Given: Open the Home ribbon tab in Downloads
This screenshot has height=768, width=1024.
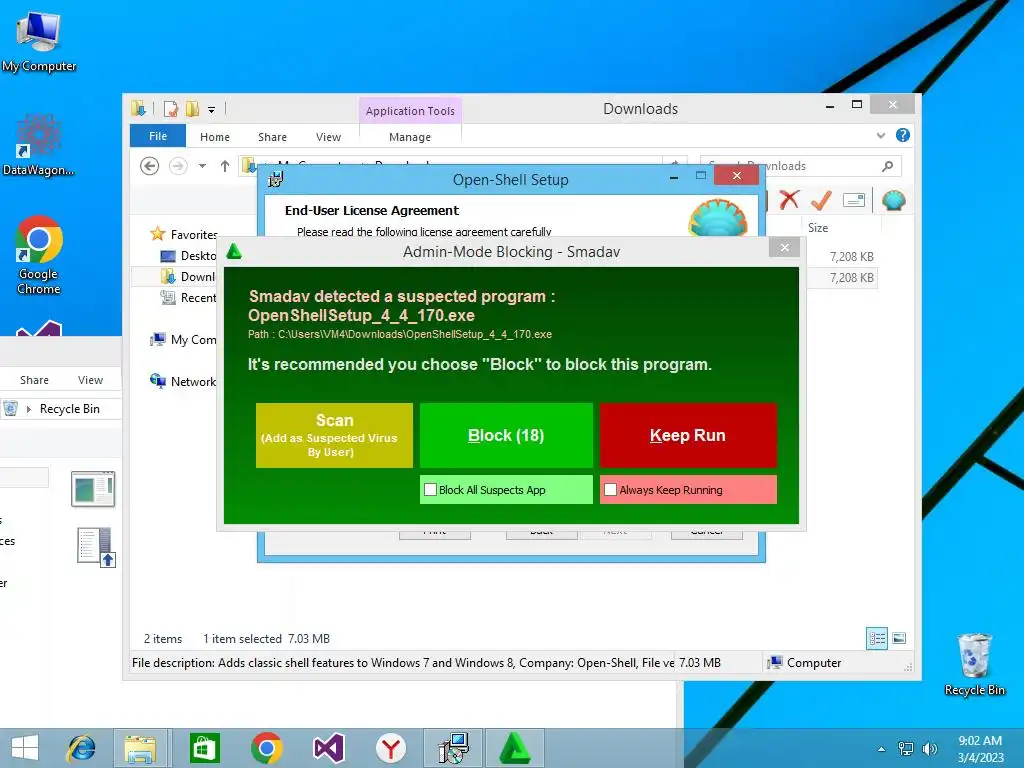Looking at the screenshot, I should (215, 137).
